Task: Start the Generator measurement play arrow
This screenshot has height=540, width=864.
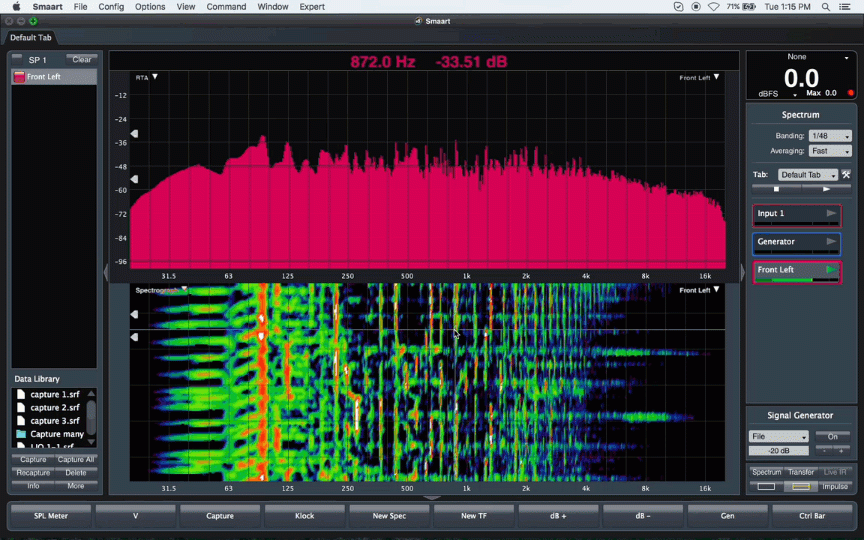Action: pos(831,242)
